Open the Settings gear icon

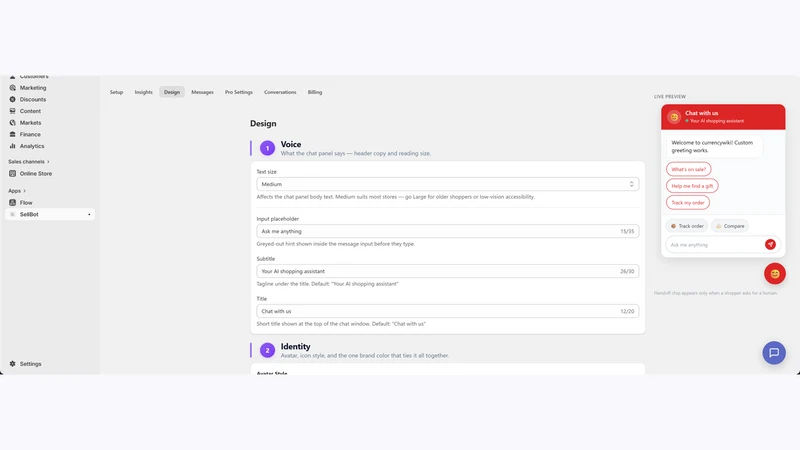12,364
